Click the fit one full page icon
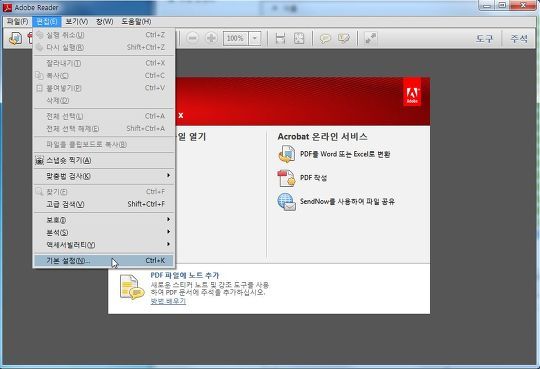 [299, 38]
